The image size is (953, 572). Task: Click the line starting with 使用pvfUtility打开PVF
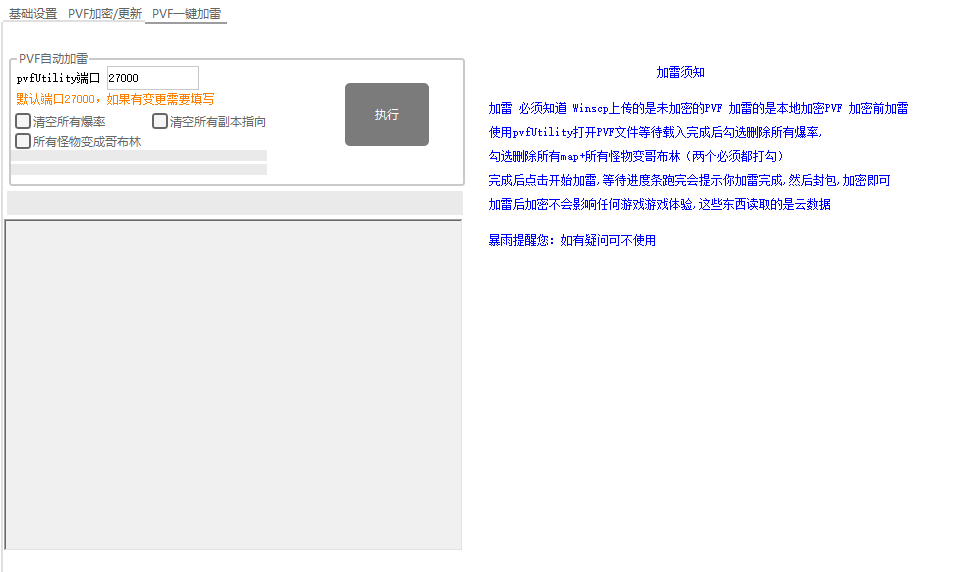tap(655, 133)
